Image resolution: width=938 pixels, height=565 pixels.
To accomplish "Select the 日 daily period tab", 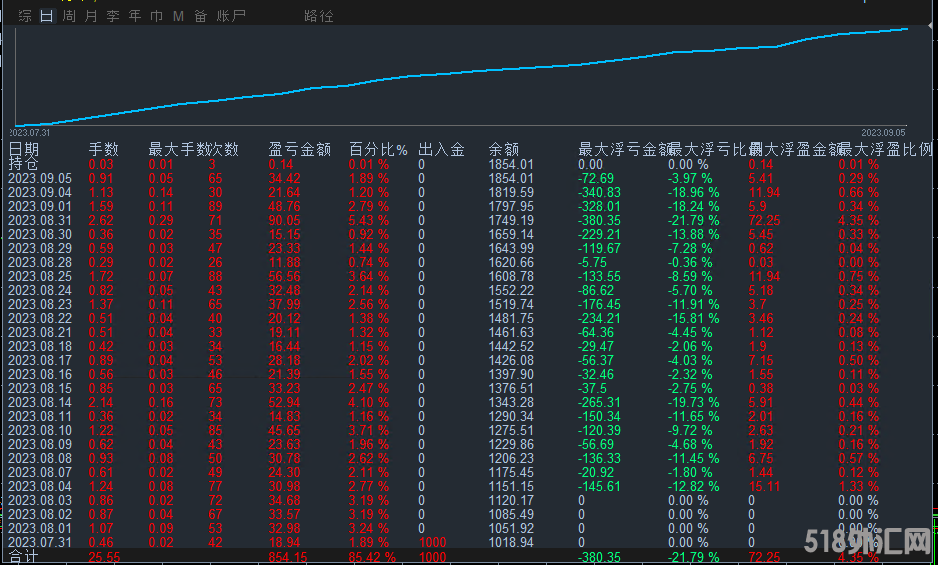I will 46,16.
